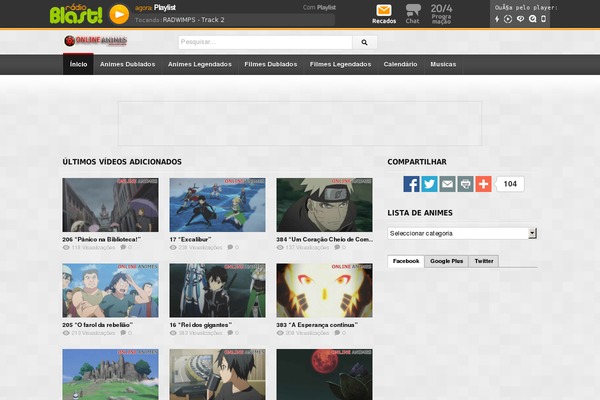Open the Musicas menu item
The image size is (600, 400).
click(x=443, y=64)
